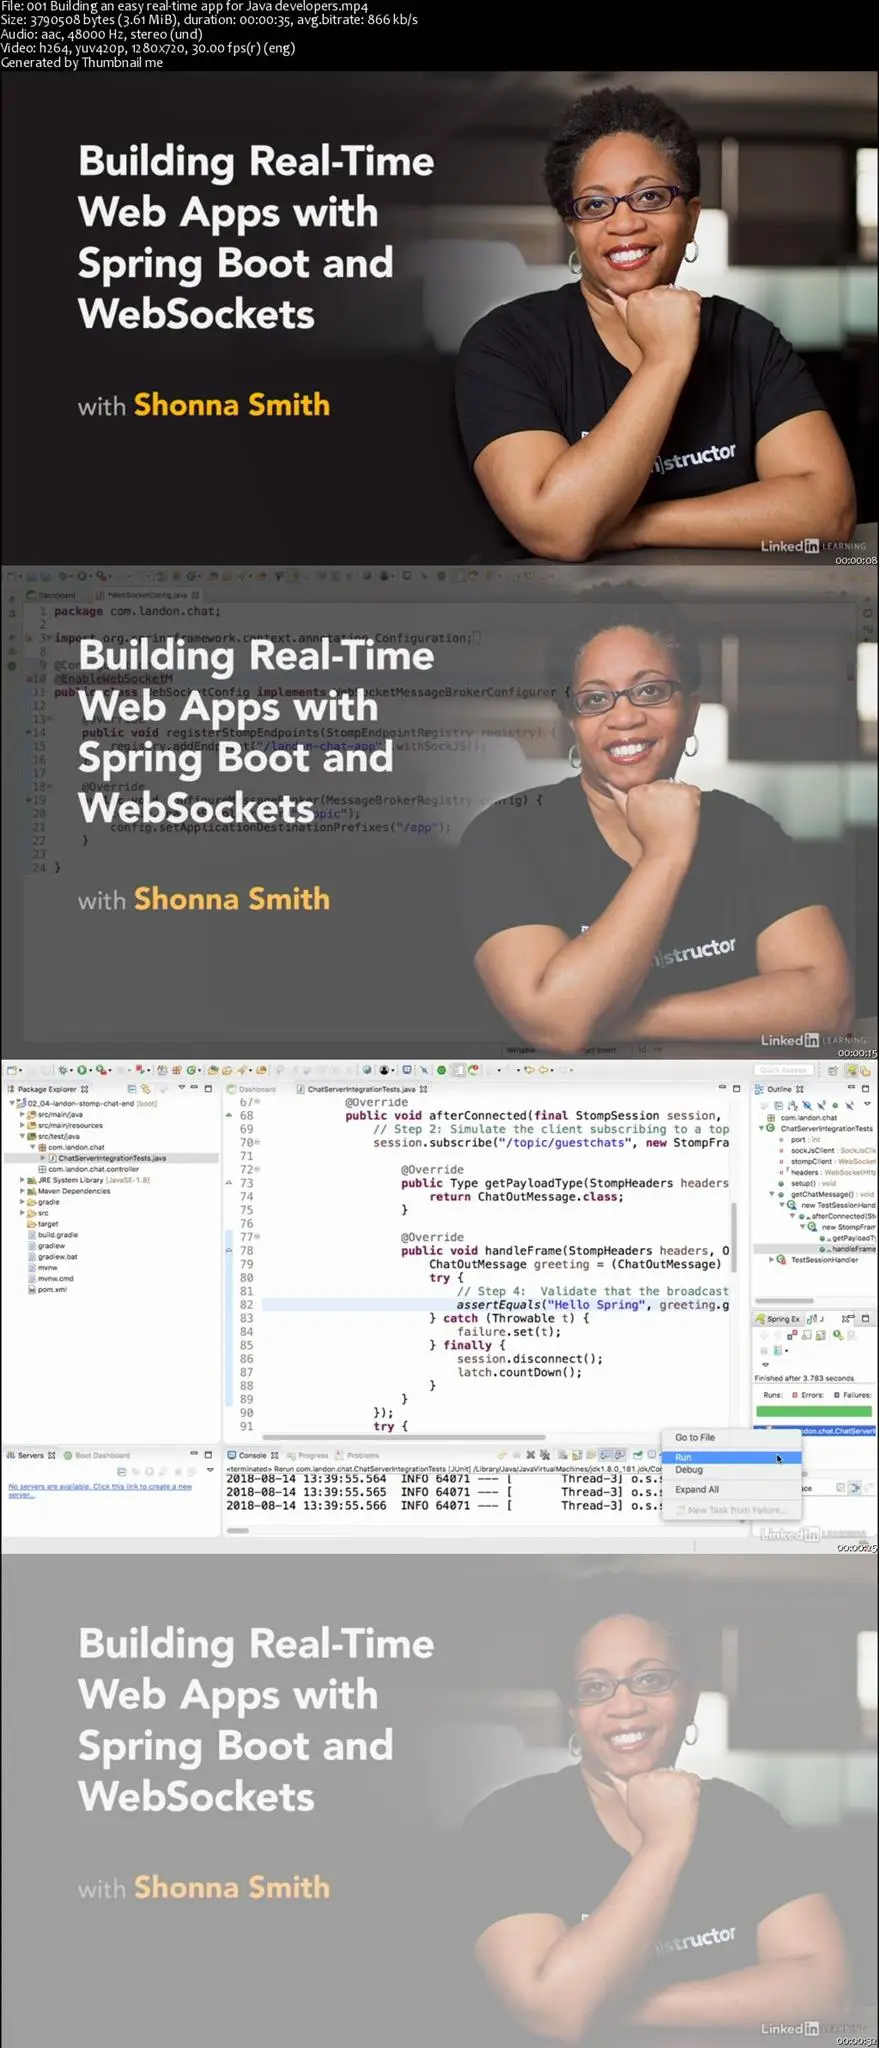
Task: Collapse All in Package Explorer toolbar
Action: pos(131,1088)
